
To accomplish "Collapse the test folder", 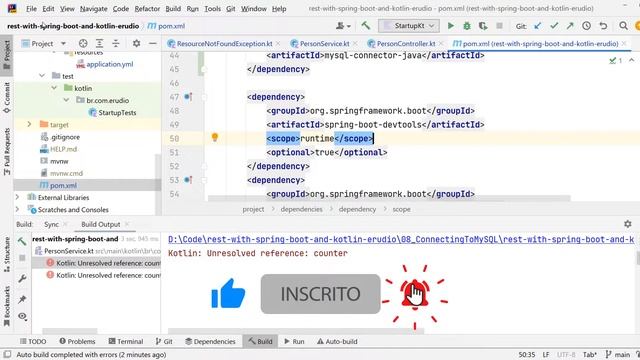I will tap(42, 76).
